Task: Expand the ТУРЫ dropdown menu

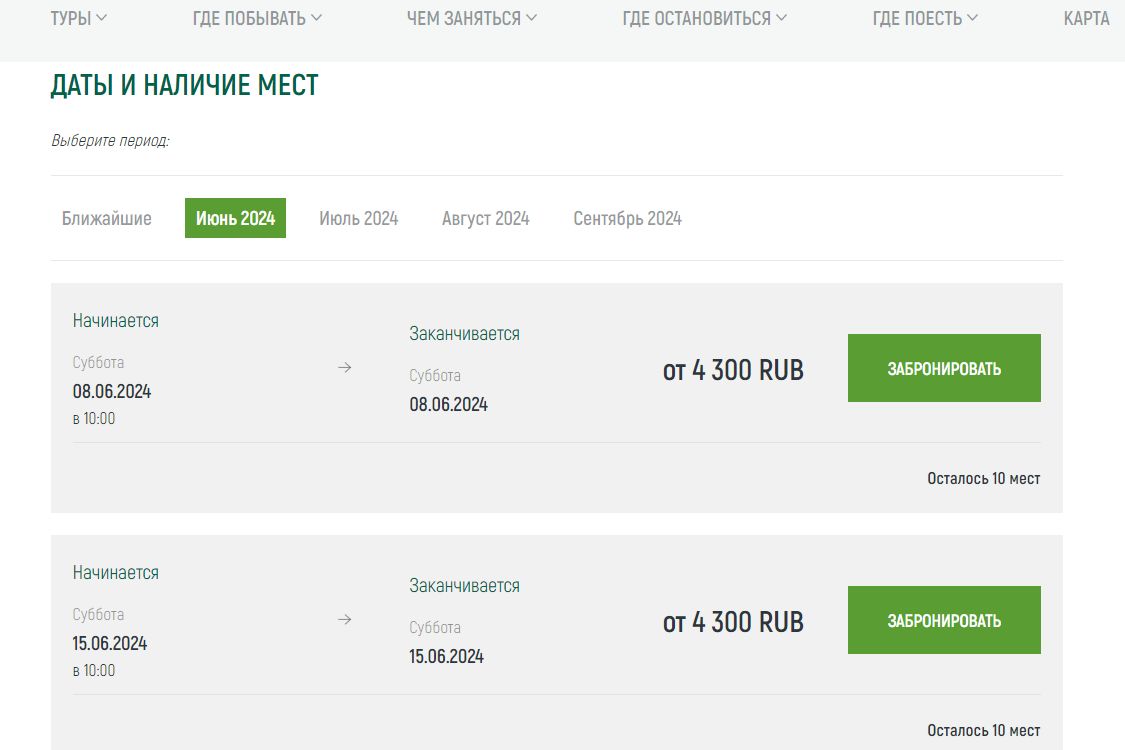Action: tap(79, 18)
